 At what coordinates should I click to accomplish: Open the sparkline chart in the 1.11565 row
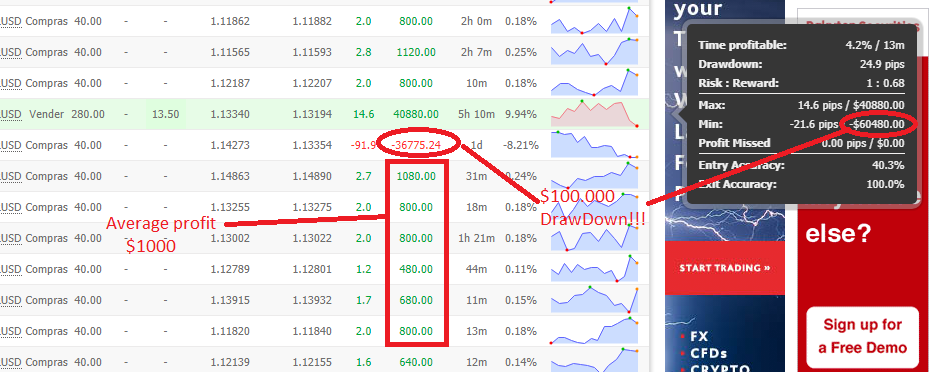pyautogui.click(x=595, y=52)
